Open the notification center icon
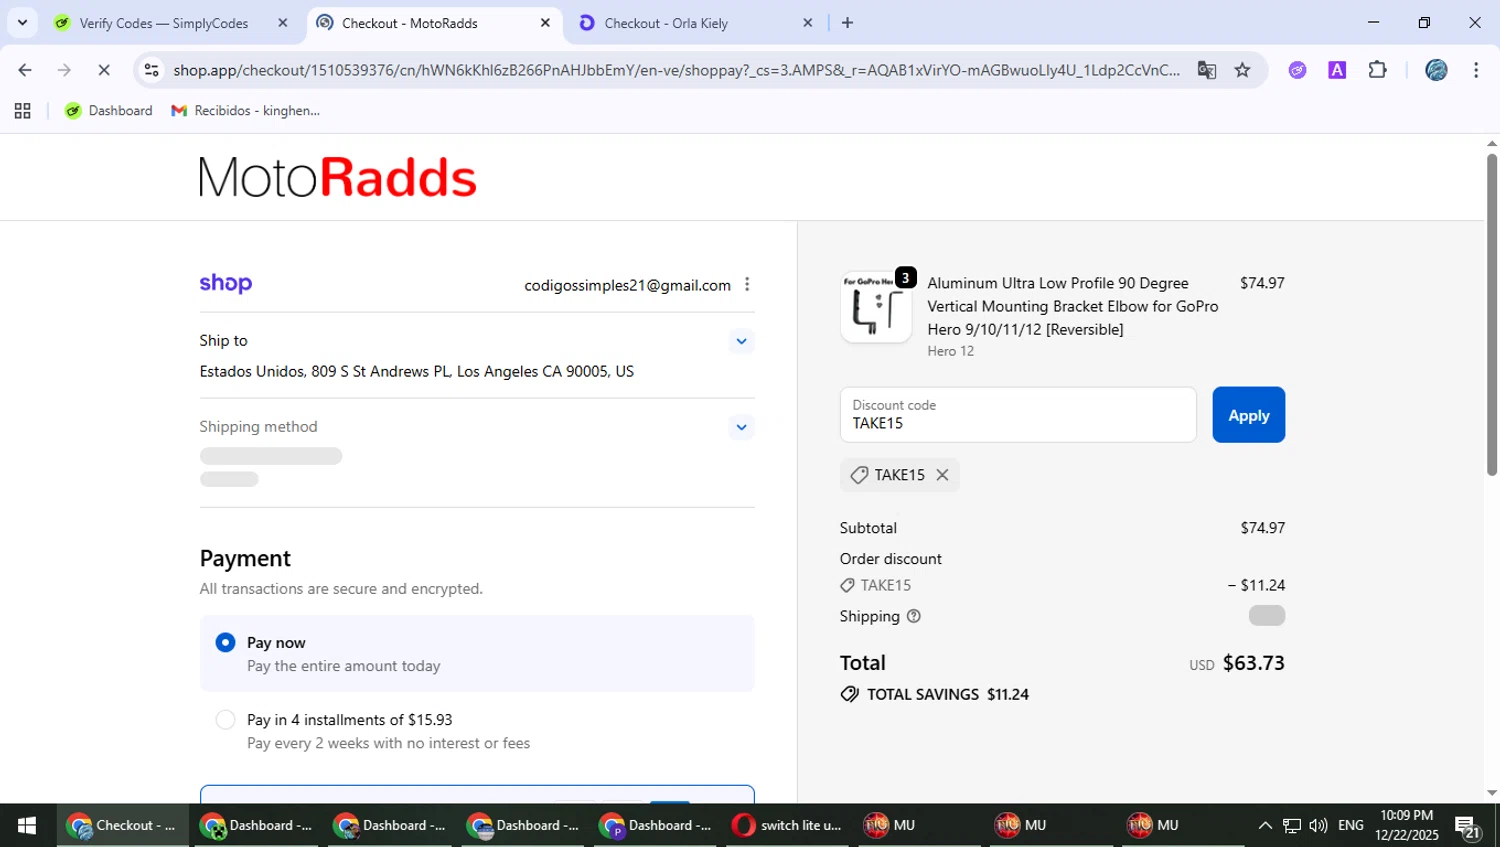Screen dimensions: 1500x847 coord(1467,826)
